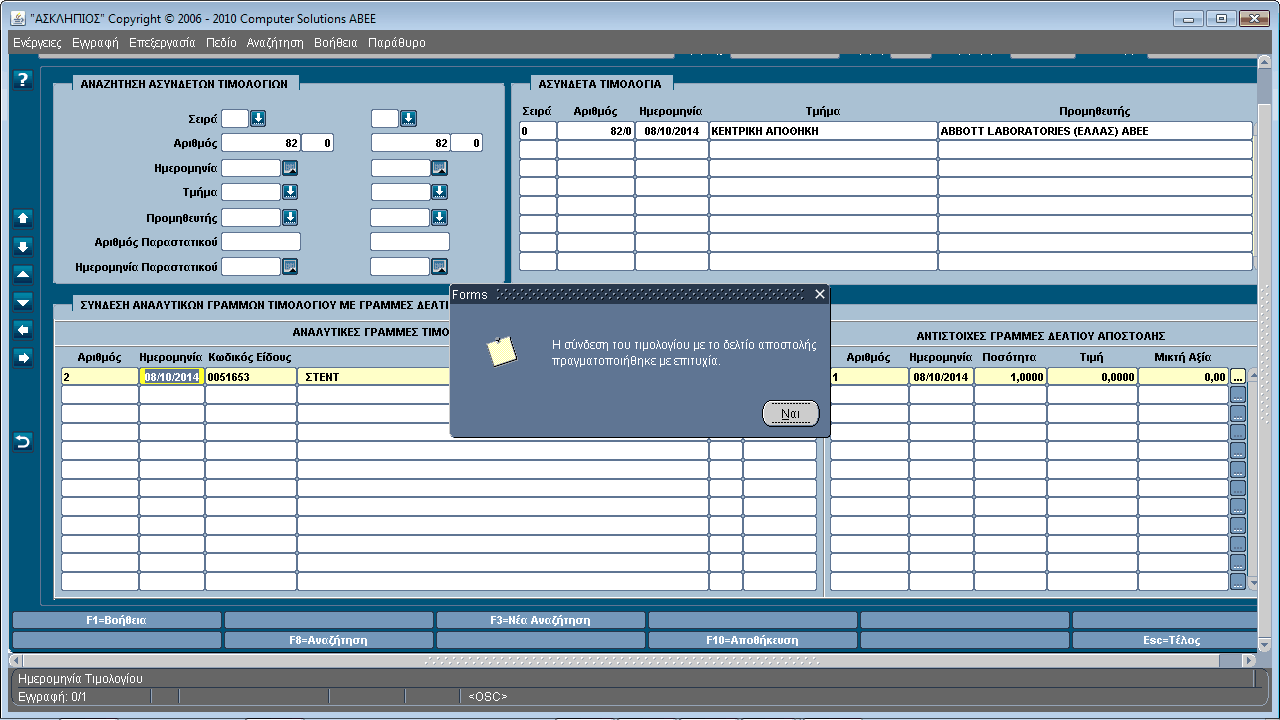Screen dimensions: 1280x720
Task: Click the left Σειρά input field
Action: point(234,118)
